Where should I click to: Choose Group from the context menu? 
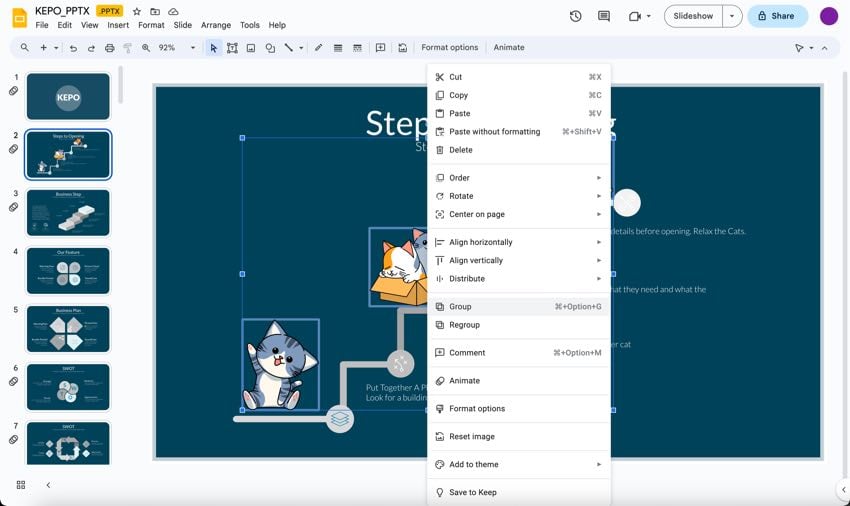460,307
